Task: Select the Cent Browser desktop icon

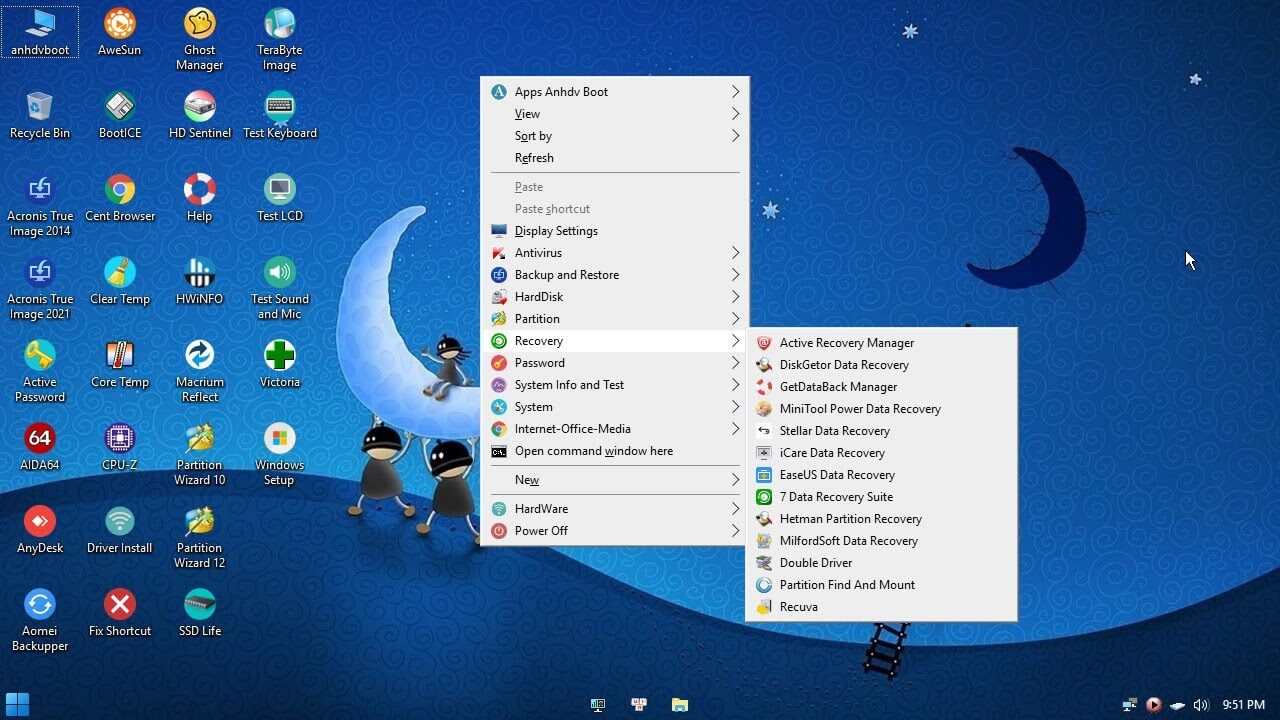Action: point(119,198)
